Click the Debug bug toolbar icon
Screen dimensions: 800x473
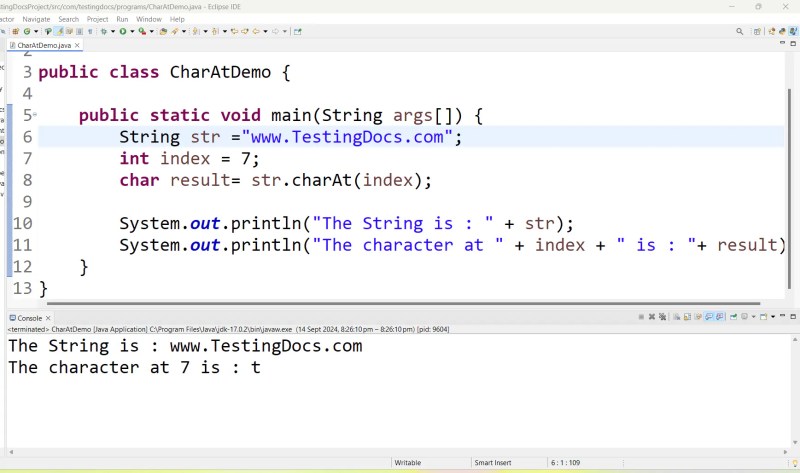[x=104, y=32]
